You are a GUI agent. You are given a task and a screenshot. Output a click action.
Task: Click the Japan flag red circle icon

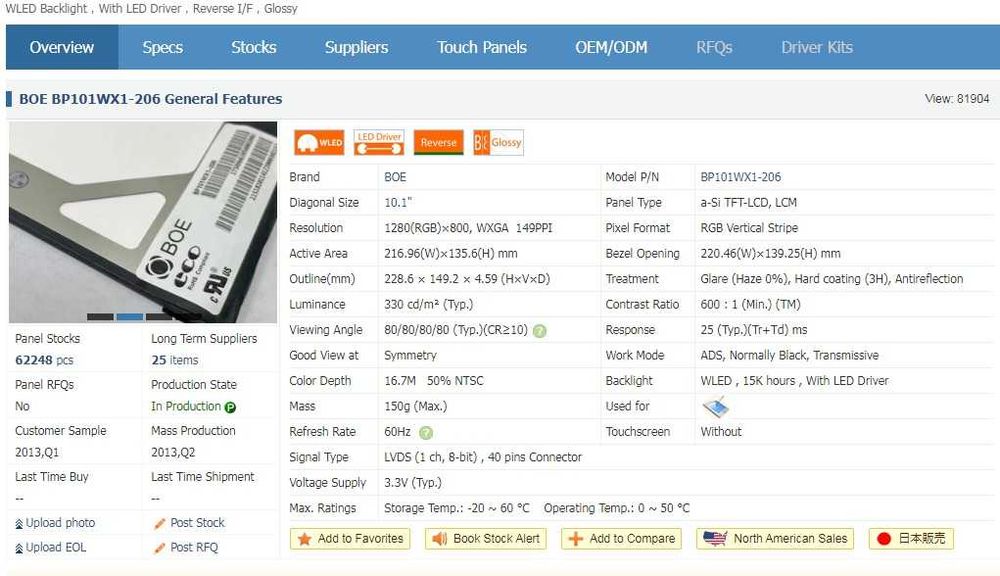[883, 539]
